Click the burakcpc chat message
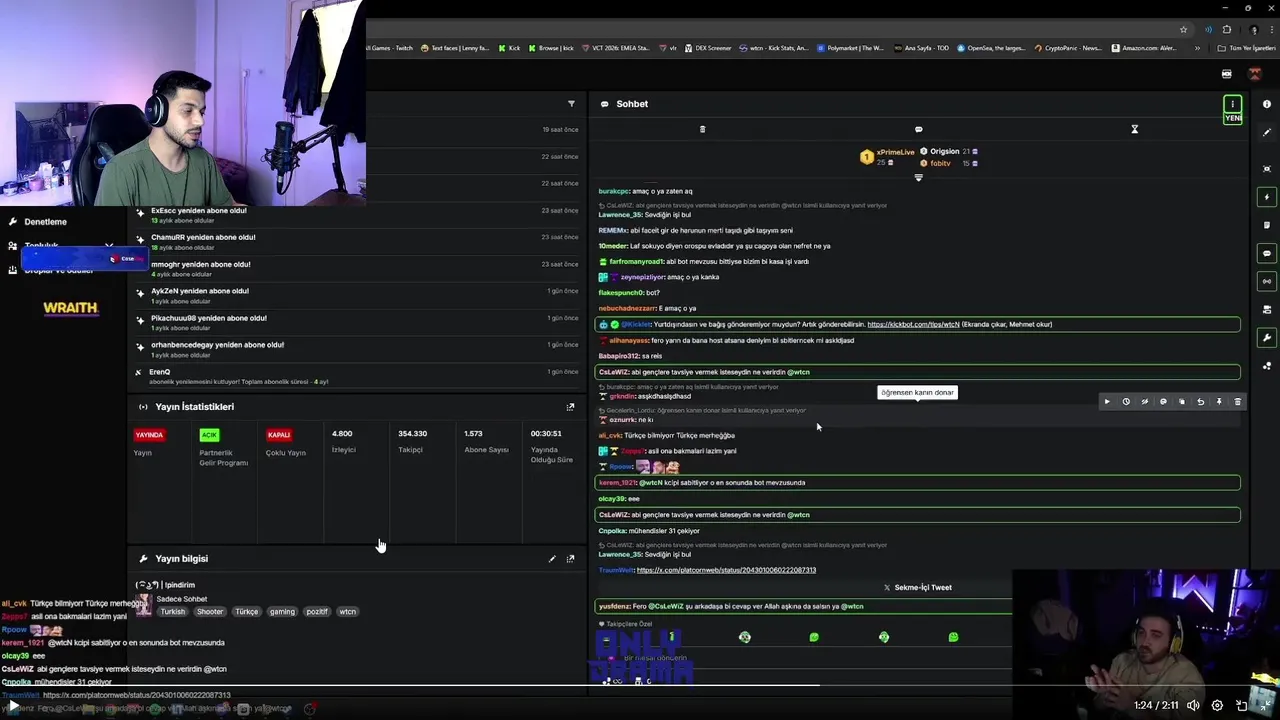 click(645, 191)
